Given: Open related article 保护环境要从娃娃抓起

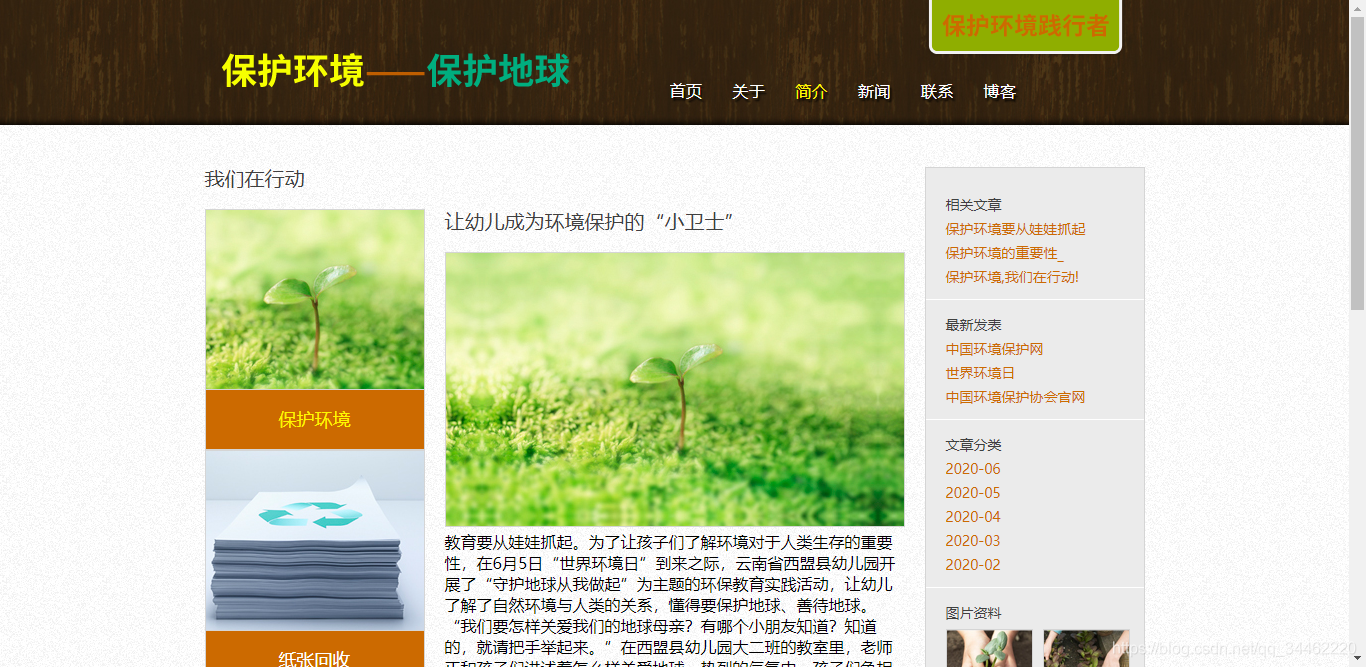Looking at the screenshot, I should (1015, 229).
